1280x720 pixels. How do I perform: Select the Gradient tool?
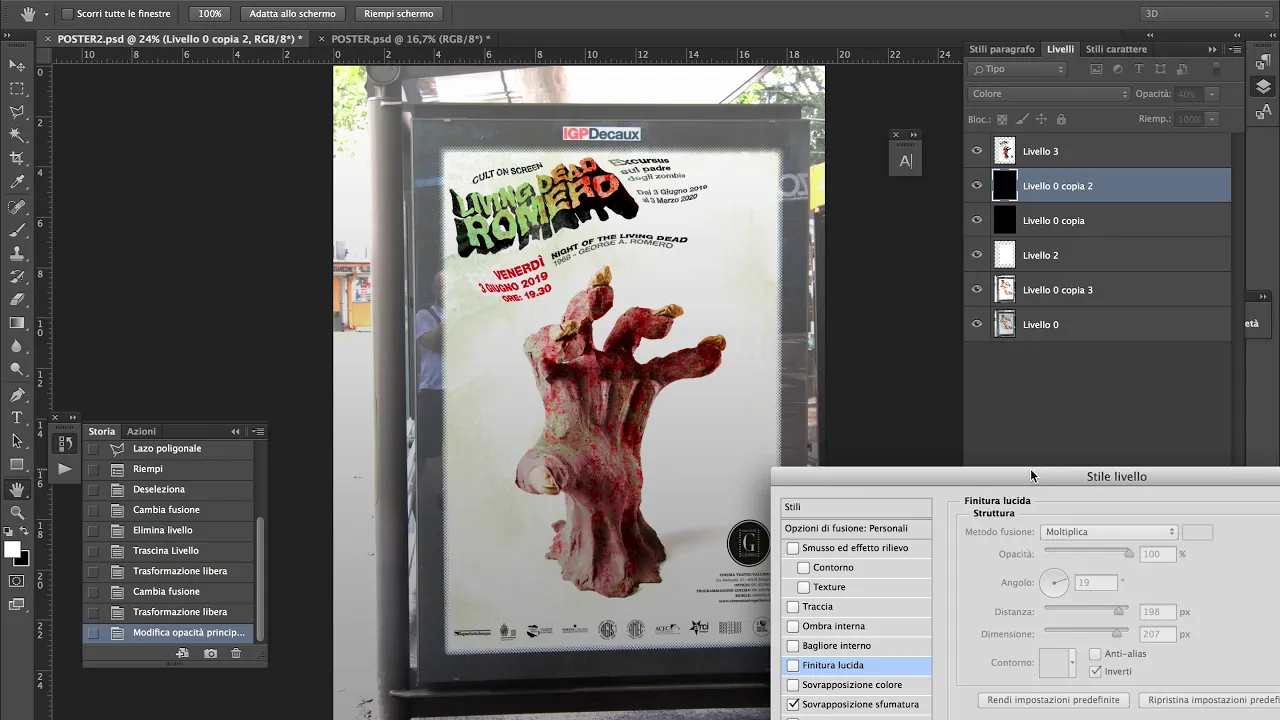click(17, 323)
